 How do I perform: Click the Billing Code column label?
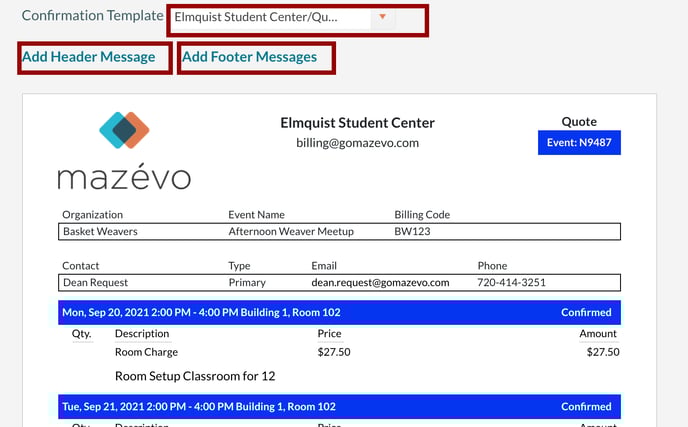[x=422, y=215]
